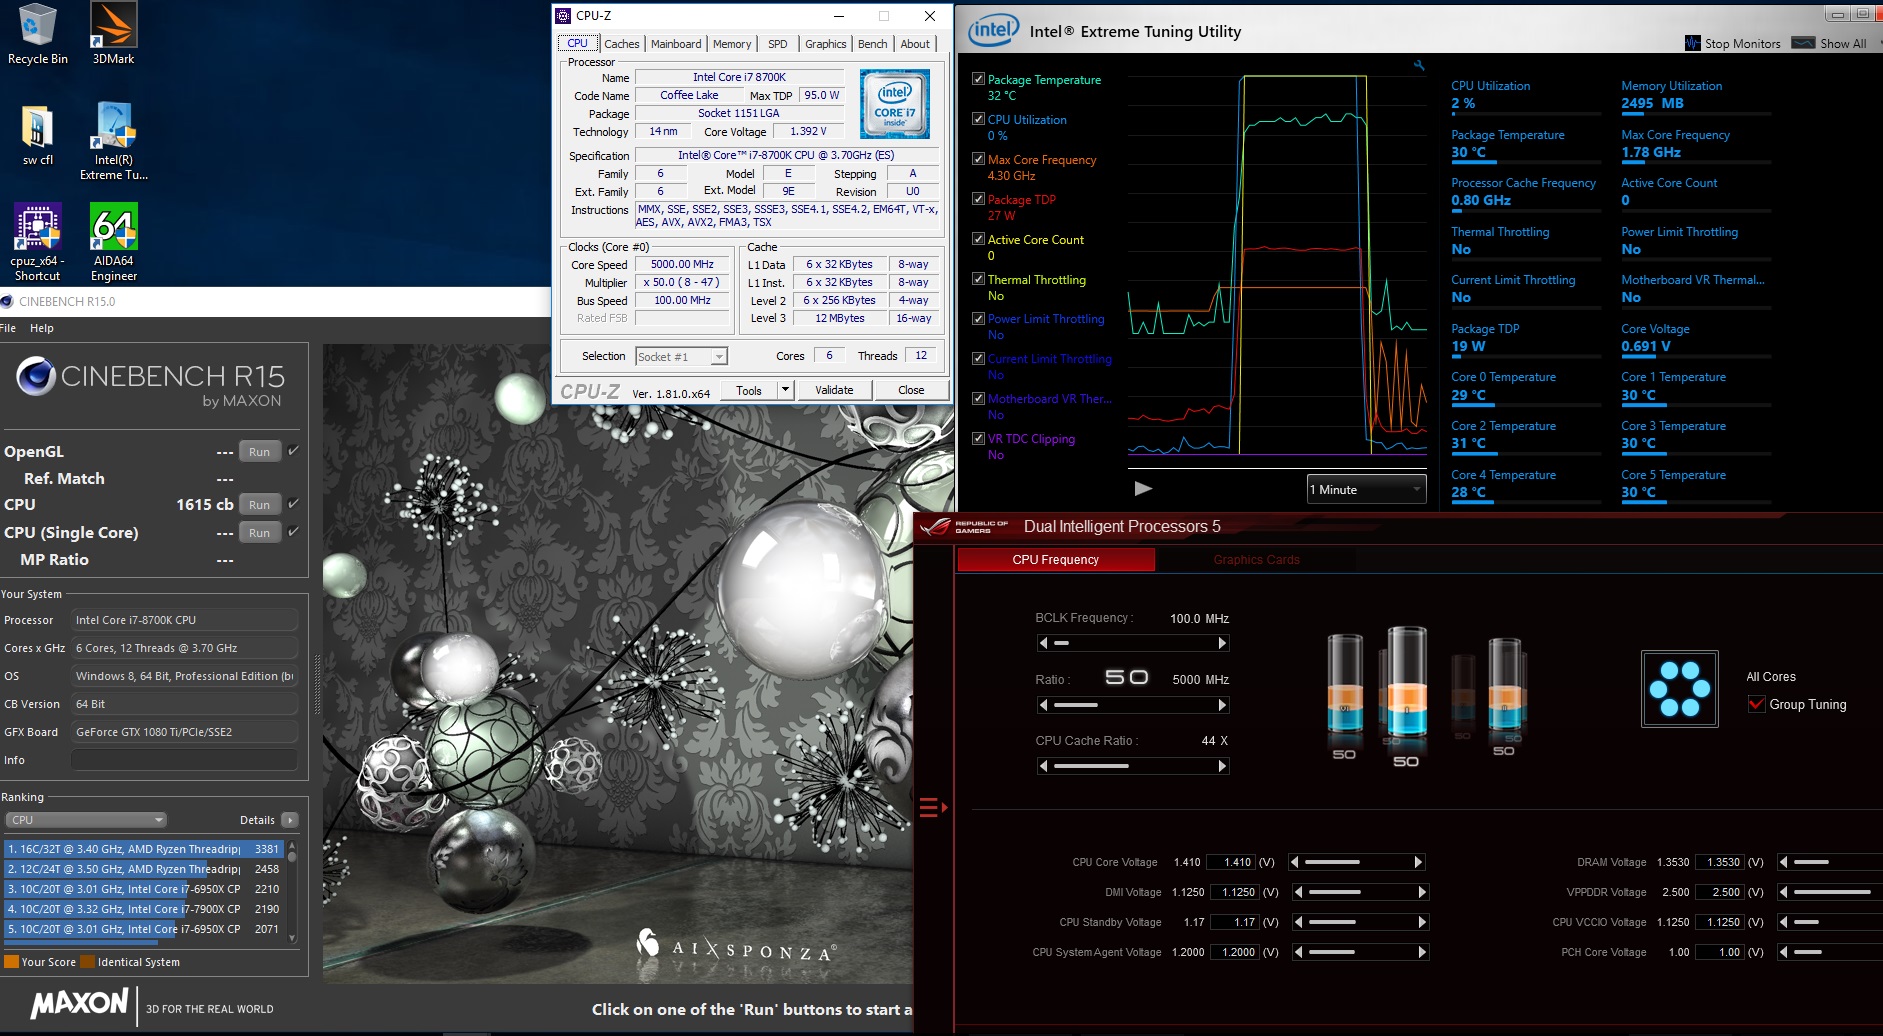
Task: Uncheck Package Temperature monitor in XTU
Action: pos(979,79)
